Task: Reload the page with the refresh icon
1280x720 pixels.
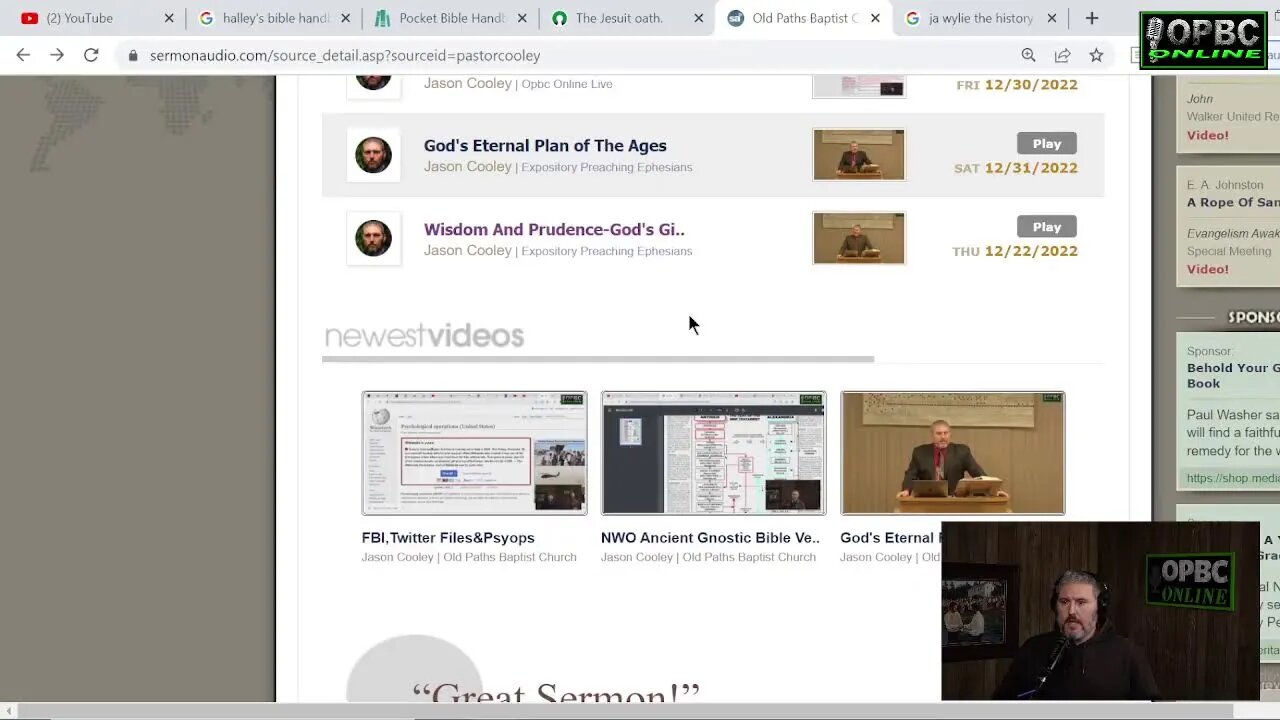Action: coord(91,55)
